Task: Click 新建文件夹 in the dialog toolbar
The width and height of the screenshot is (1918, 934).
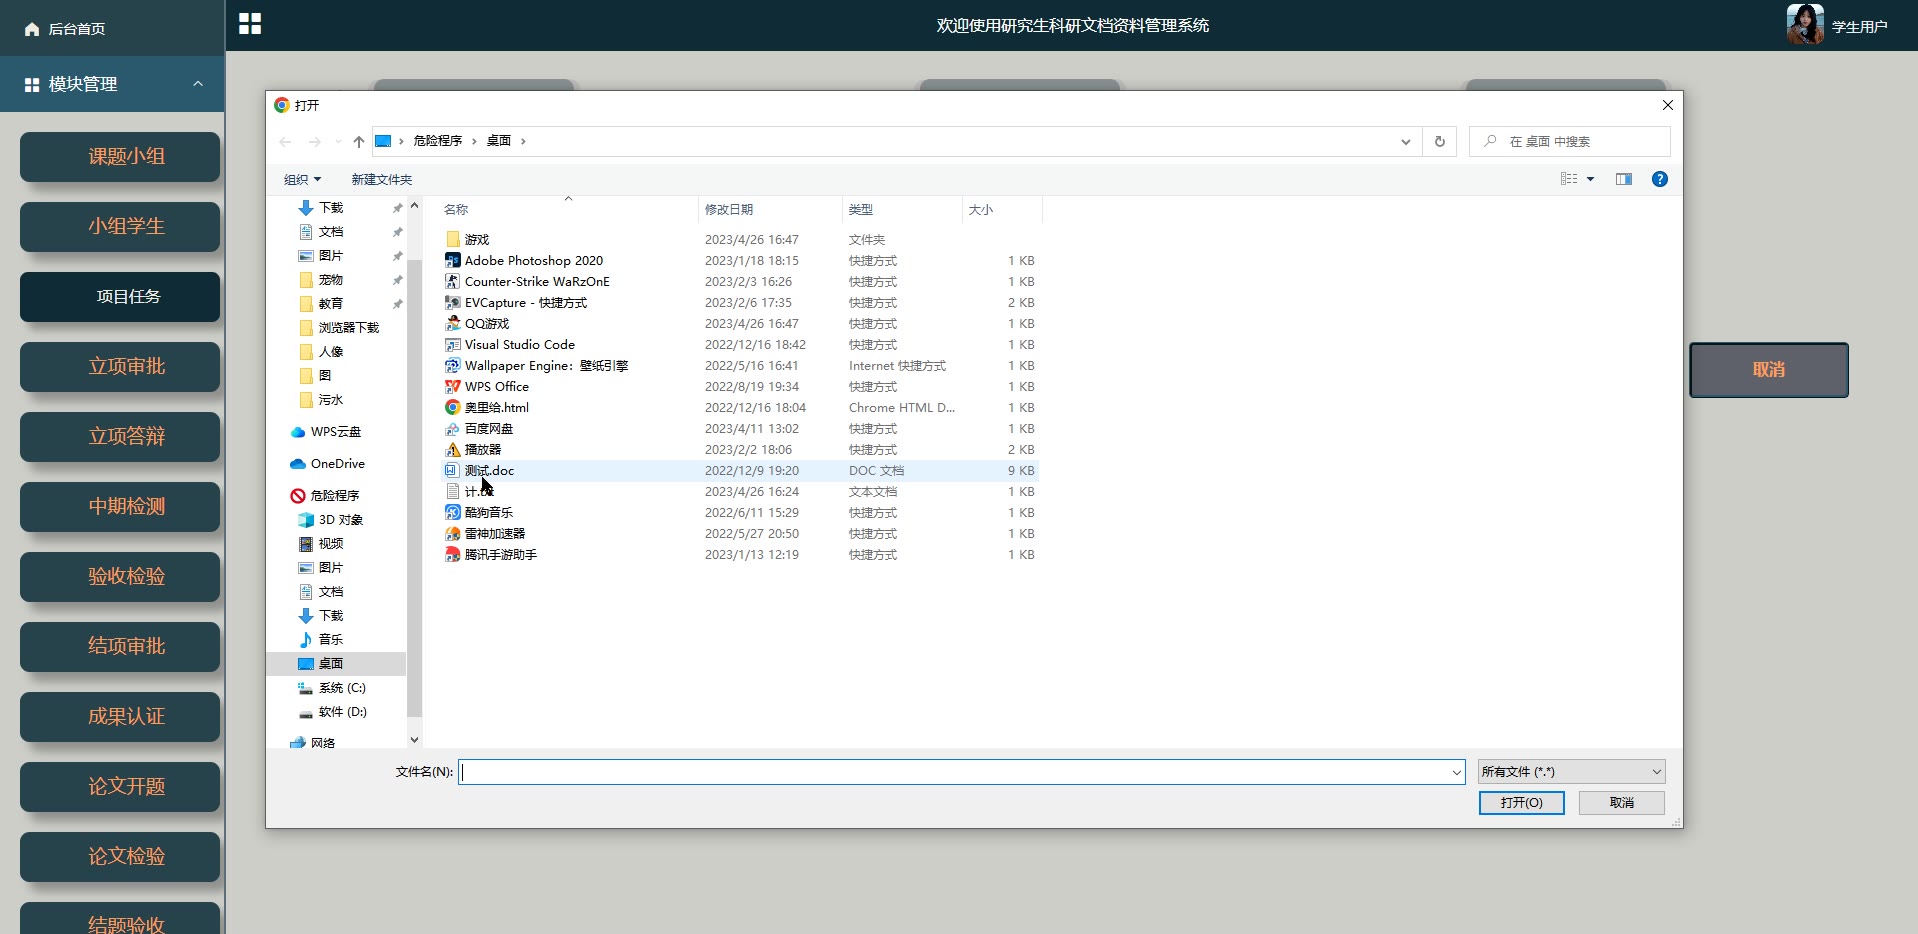Action: (381, 180)
